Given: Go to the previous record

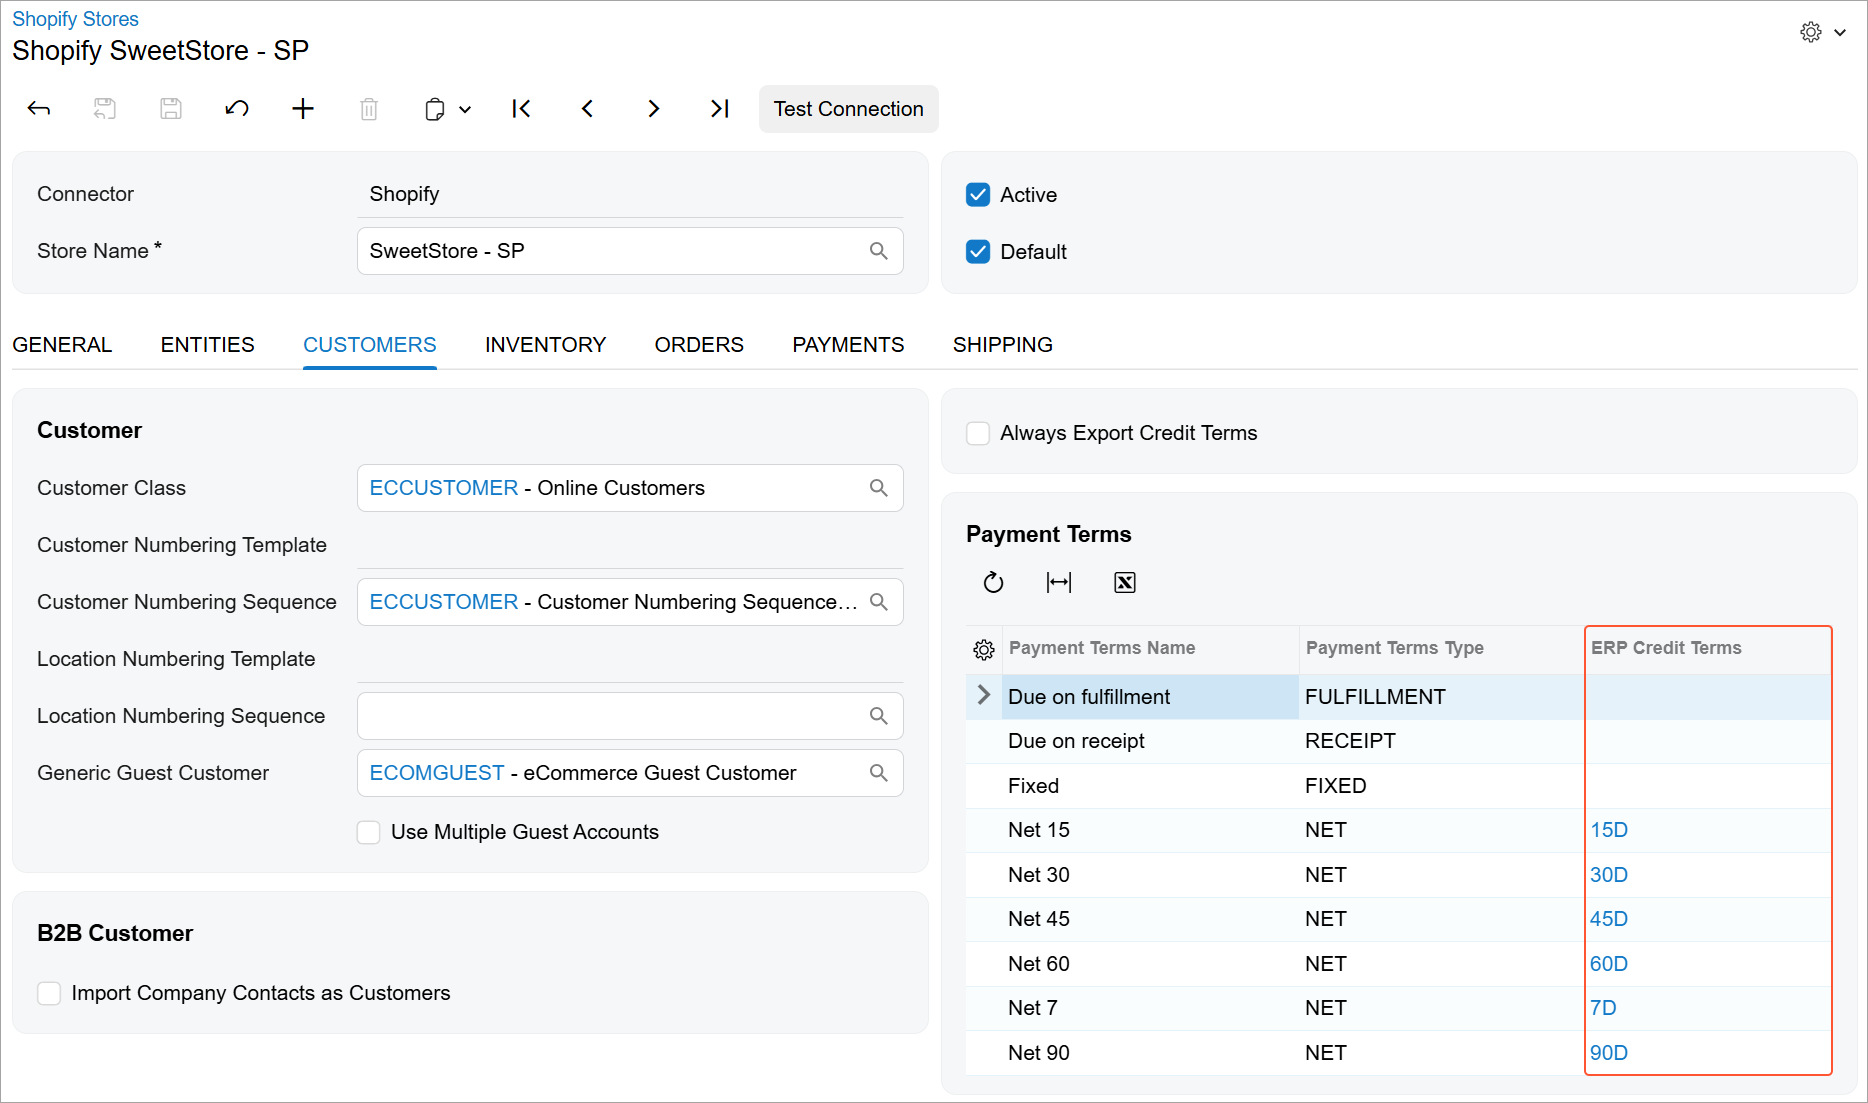Looking at the screenshot, I should (x=587, y=109).
